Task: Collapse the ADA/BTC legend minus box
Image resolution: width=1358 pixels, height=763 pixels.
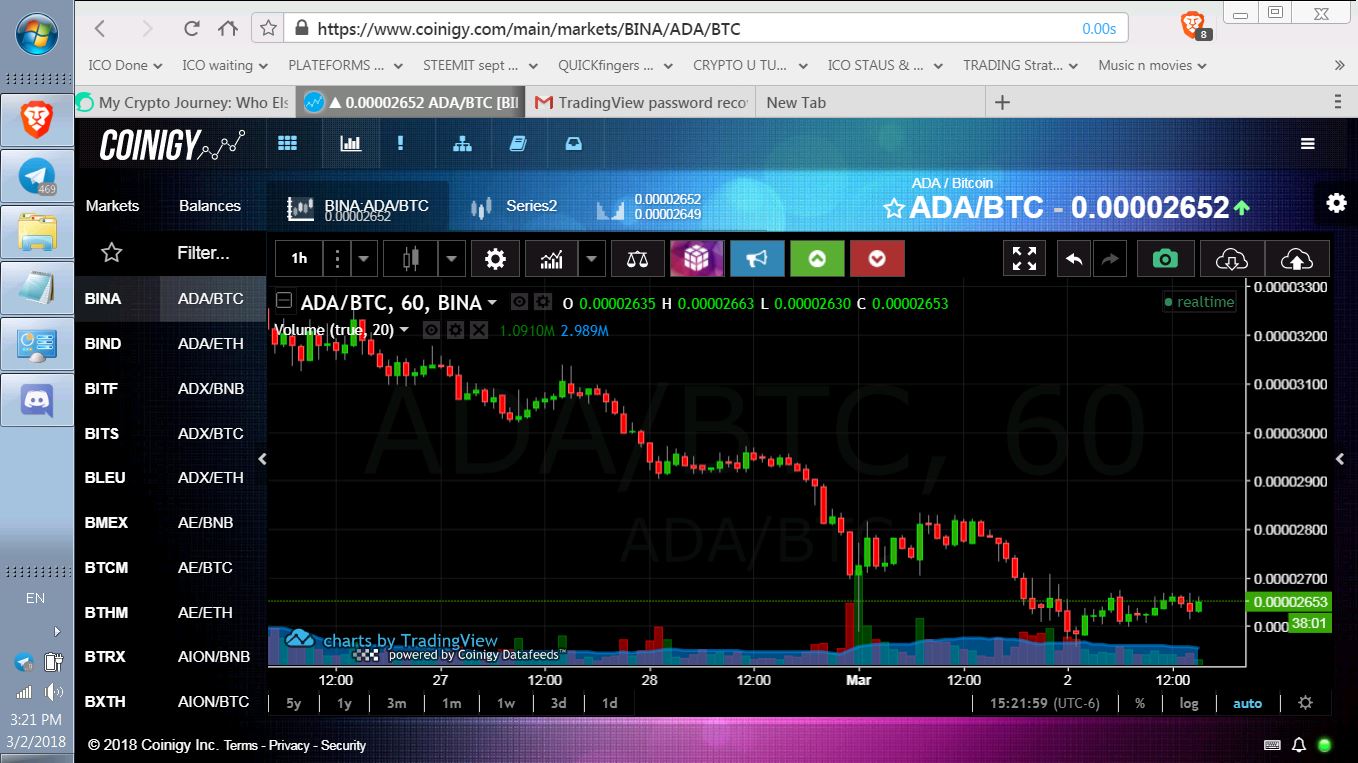Action: coord(284,301)
